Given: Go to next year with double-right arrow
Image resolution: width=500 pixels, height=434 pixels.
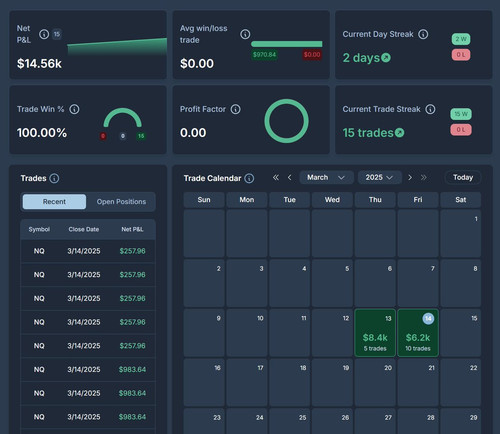Looking at the screenshot, I should (x=424, y=177).
